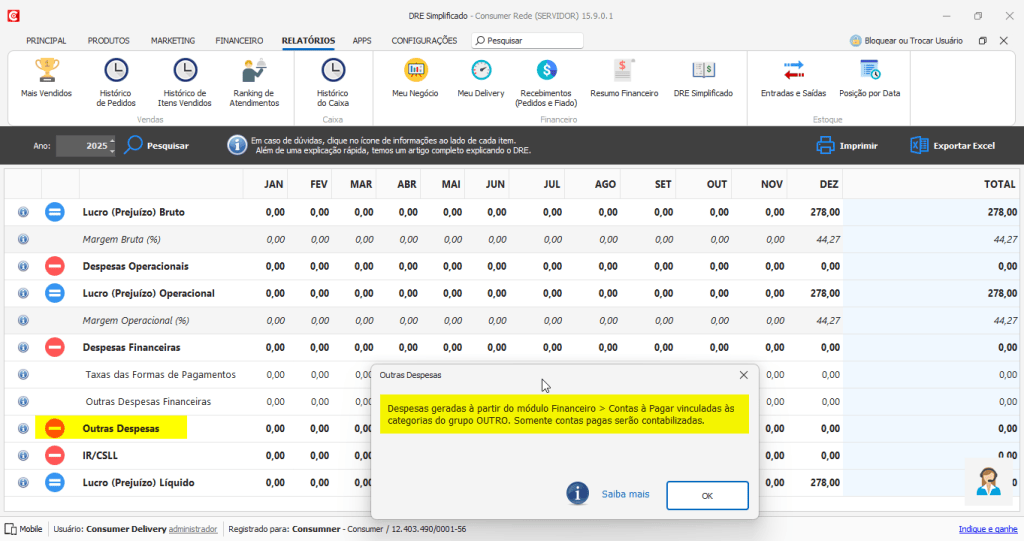Image resolution: width=1024 pixels, height=541 pixels.
Task: Open the Resumo Financeiro report
Action: point(624,78)
